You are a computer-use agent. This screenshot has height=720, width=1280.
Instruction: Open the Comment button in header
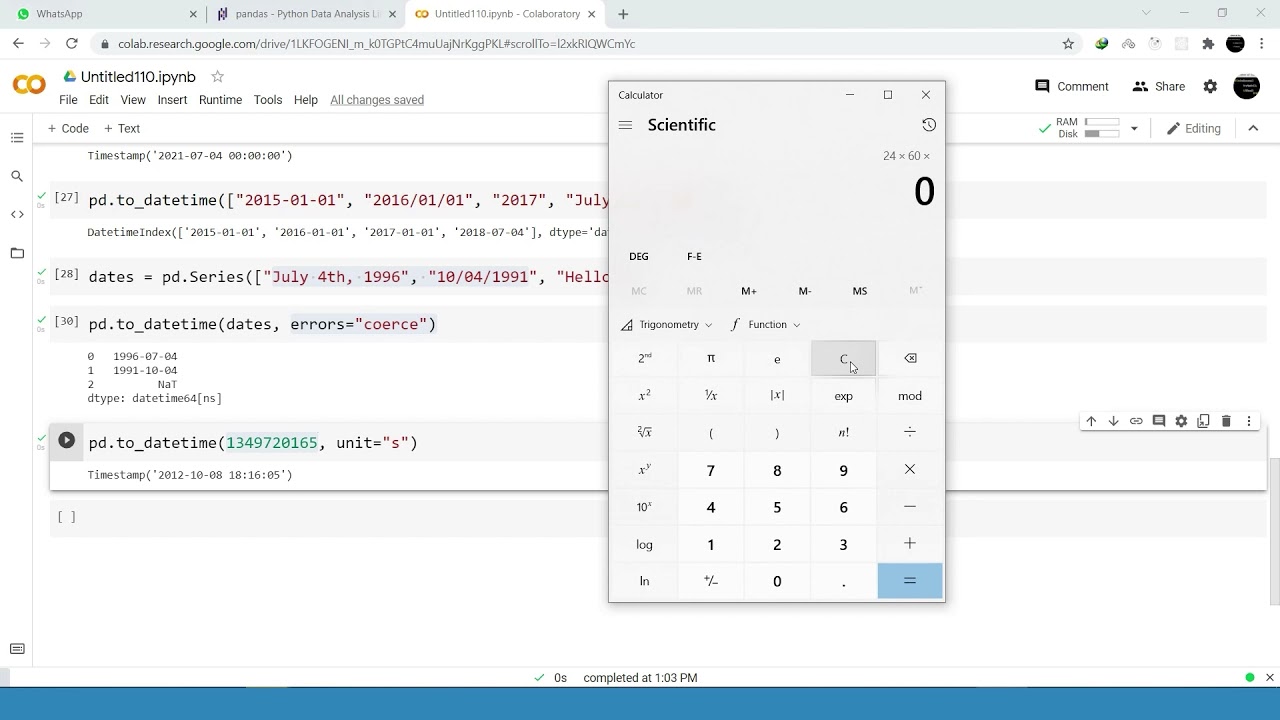click(x=1072, y=87)
